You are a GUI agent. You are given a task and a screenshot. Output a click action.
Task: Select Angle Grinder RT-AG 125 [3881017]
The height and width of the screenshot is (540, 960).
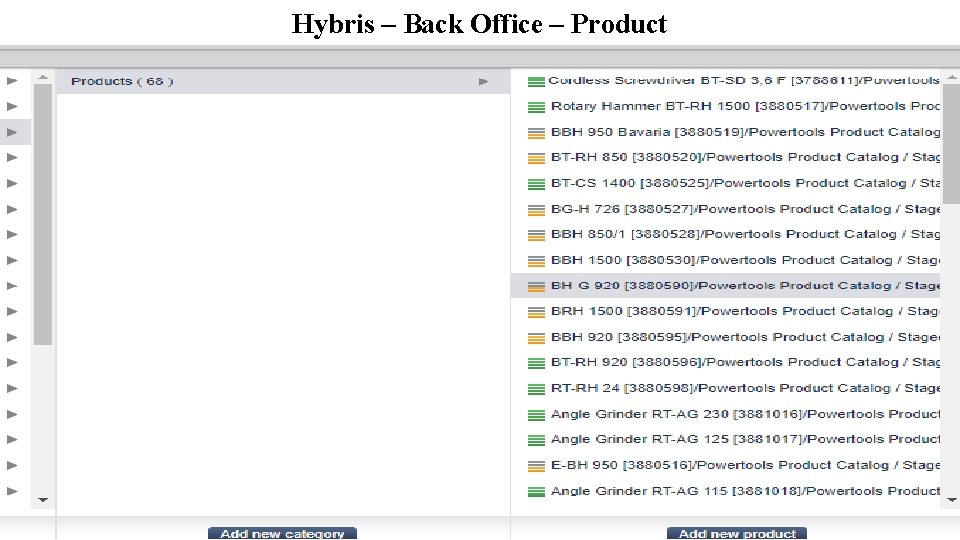(x=726, y=440)
